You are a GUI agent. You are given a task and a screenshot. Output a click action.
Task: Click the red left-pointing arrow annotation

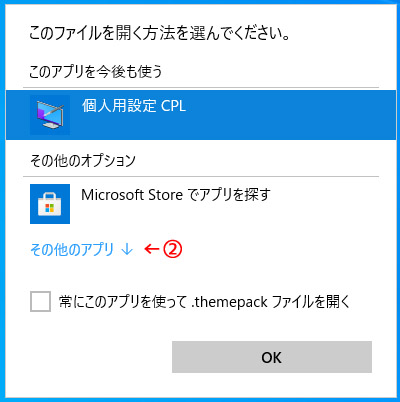(x=152, y=249)
